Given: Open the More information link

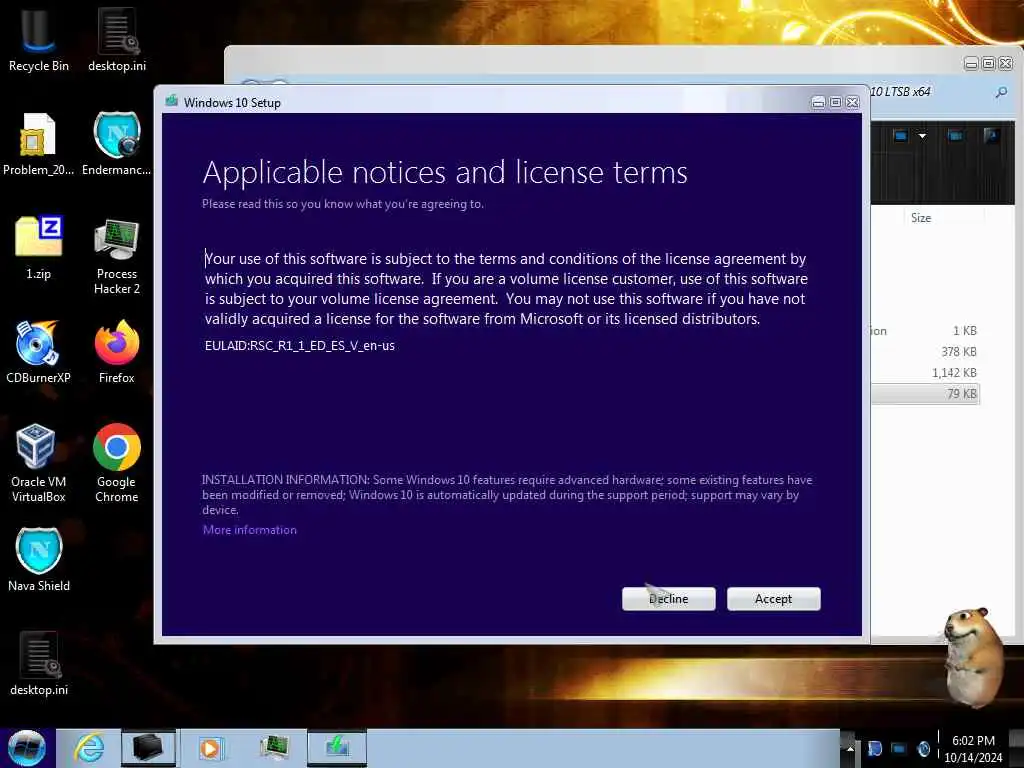Looking at the screenshot, I should point(249,530).
